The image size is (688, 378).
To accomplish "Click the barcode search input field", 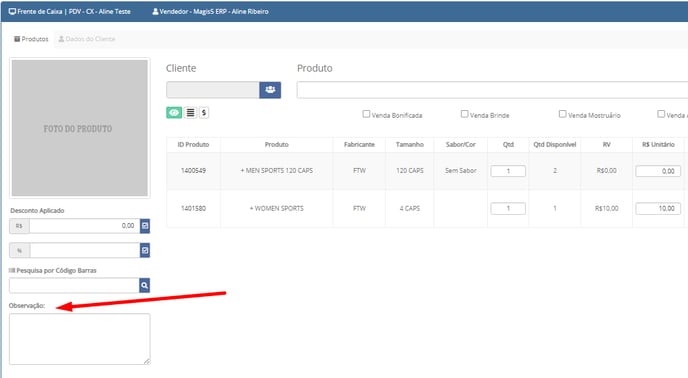I will (74, 285).
